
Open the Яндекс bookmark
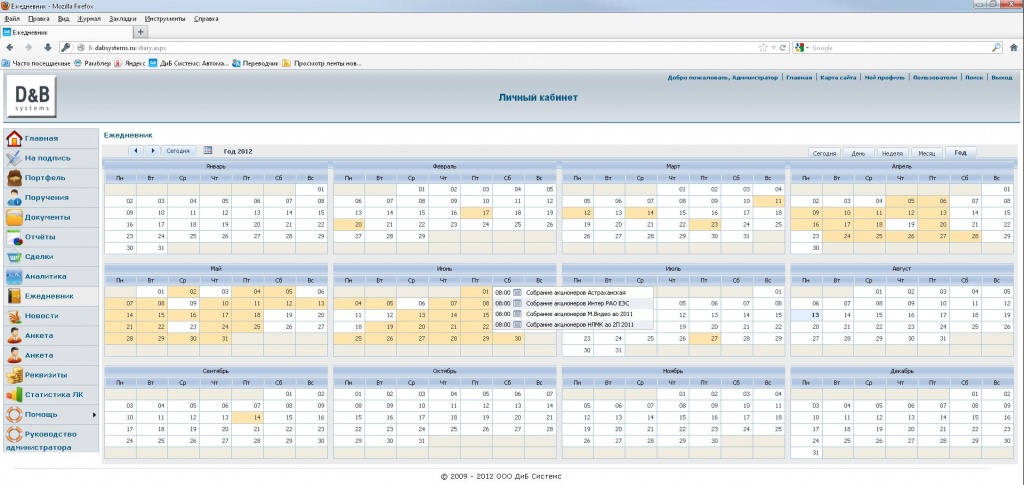[129, 63]
